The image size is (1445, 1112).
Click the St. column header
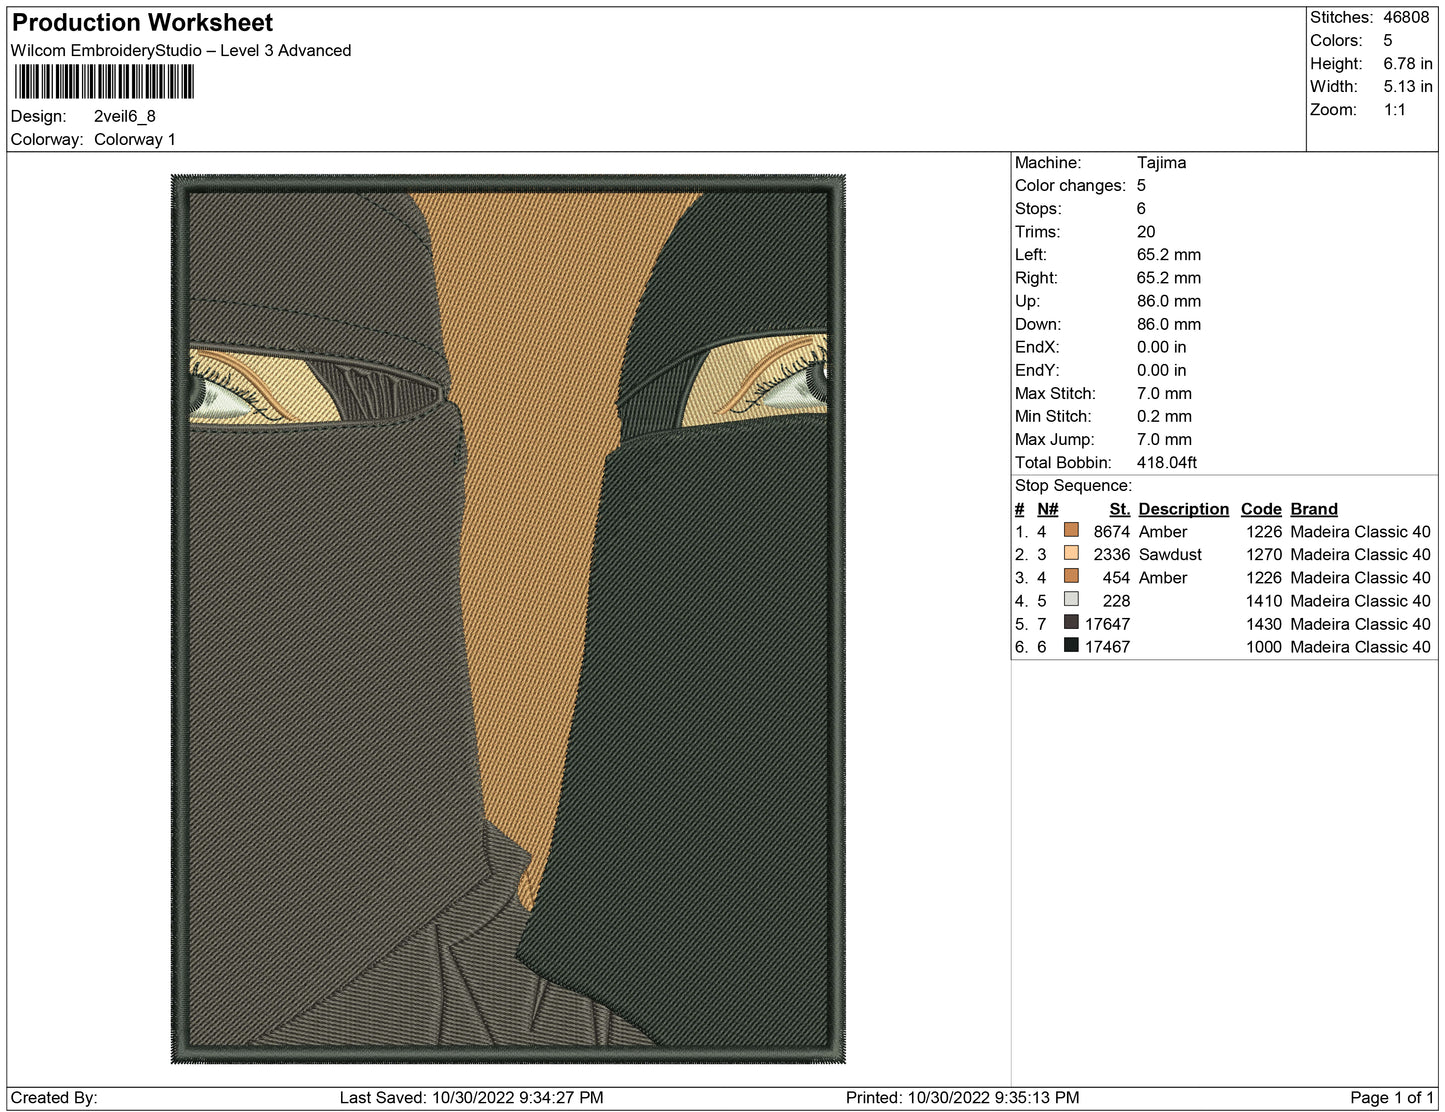click(x=1119, y=509)
